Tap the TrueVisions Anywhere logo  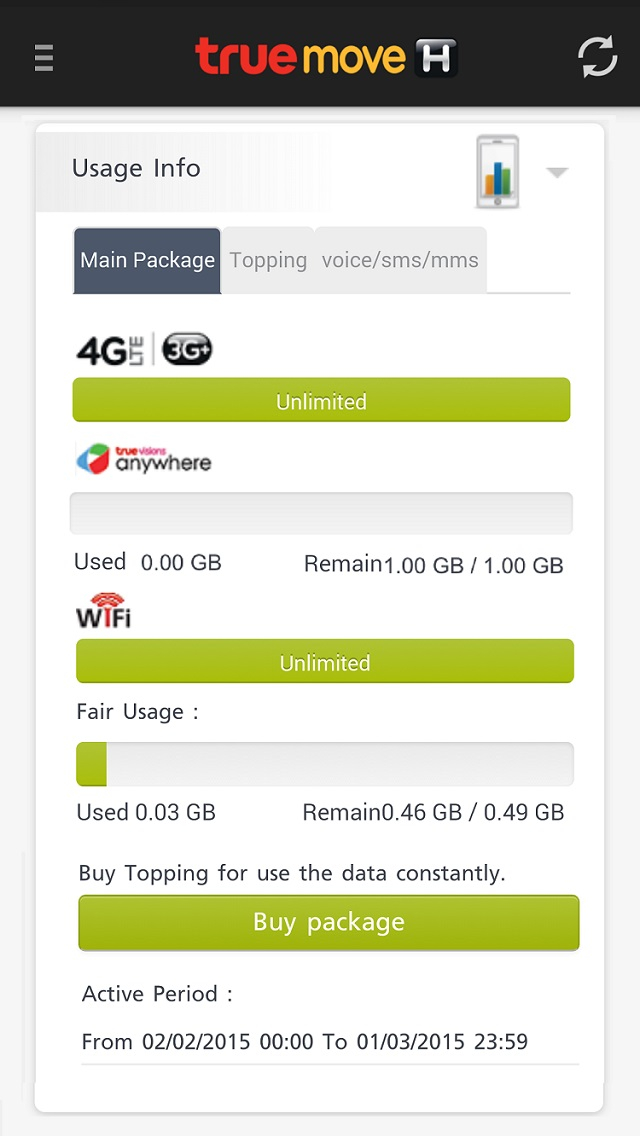tap(144, 459)
